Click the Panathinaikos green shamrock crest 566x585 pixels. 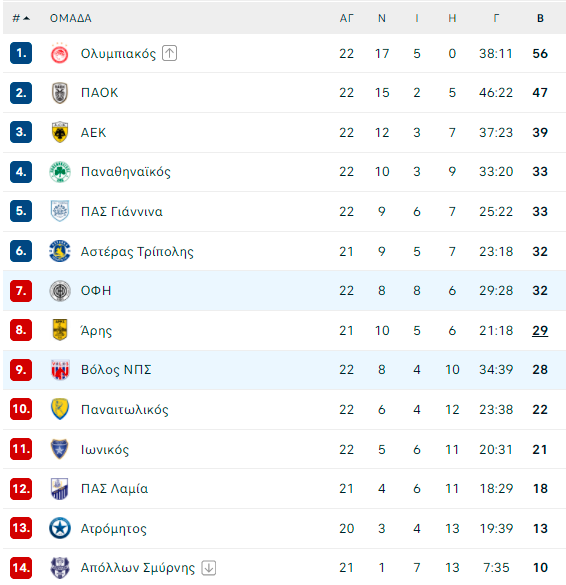(x=60, y=172)
